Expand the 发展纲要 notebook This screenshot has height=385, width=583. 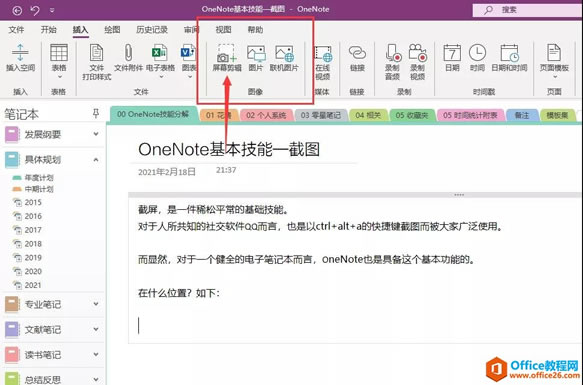point(96,134)
